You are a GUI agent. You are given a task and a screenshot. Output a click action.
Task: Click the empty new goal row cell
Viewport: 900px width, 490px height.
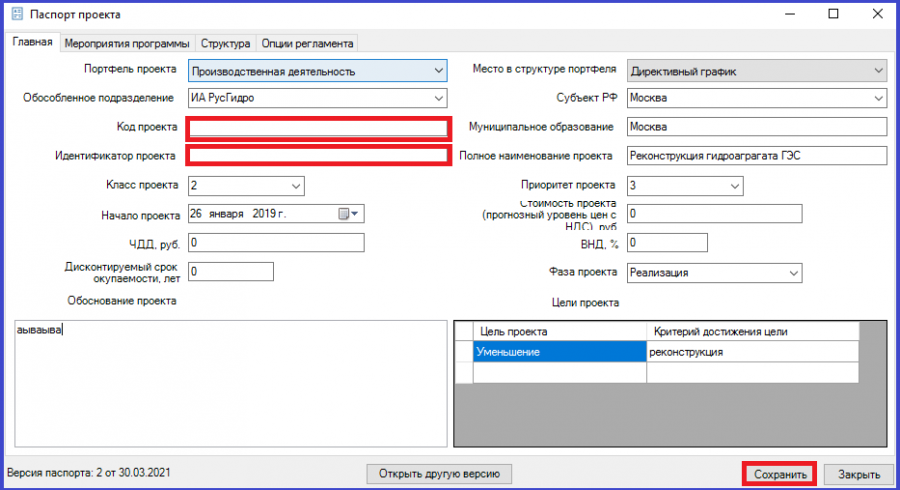[x=560, y=372]
